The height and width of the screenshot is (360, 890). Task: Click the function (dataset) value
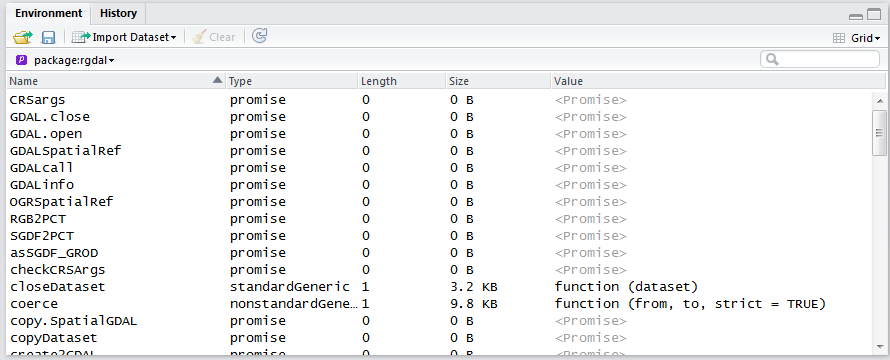point(626,287)
